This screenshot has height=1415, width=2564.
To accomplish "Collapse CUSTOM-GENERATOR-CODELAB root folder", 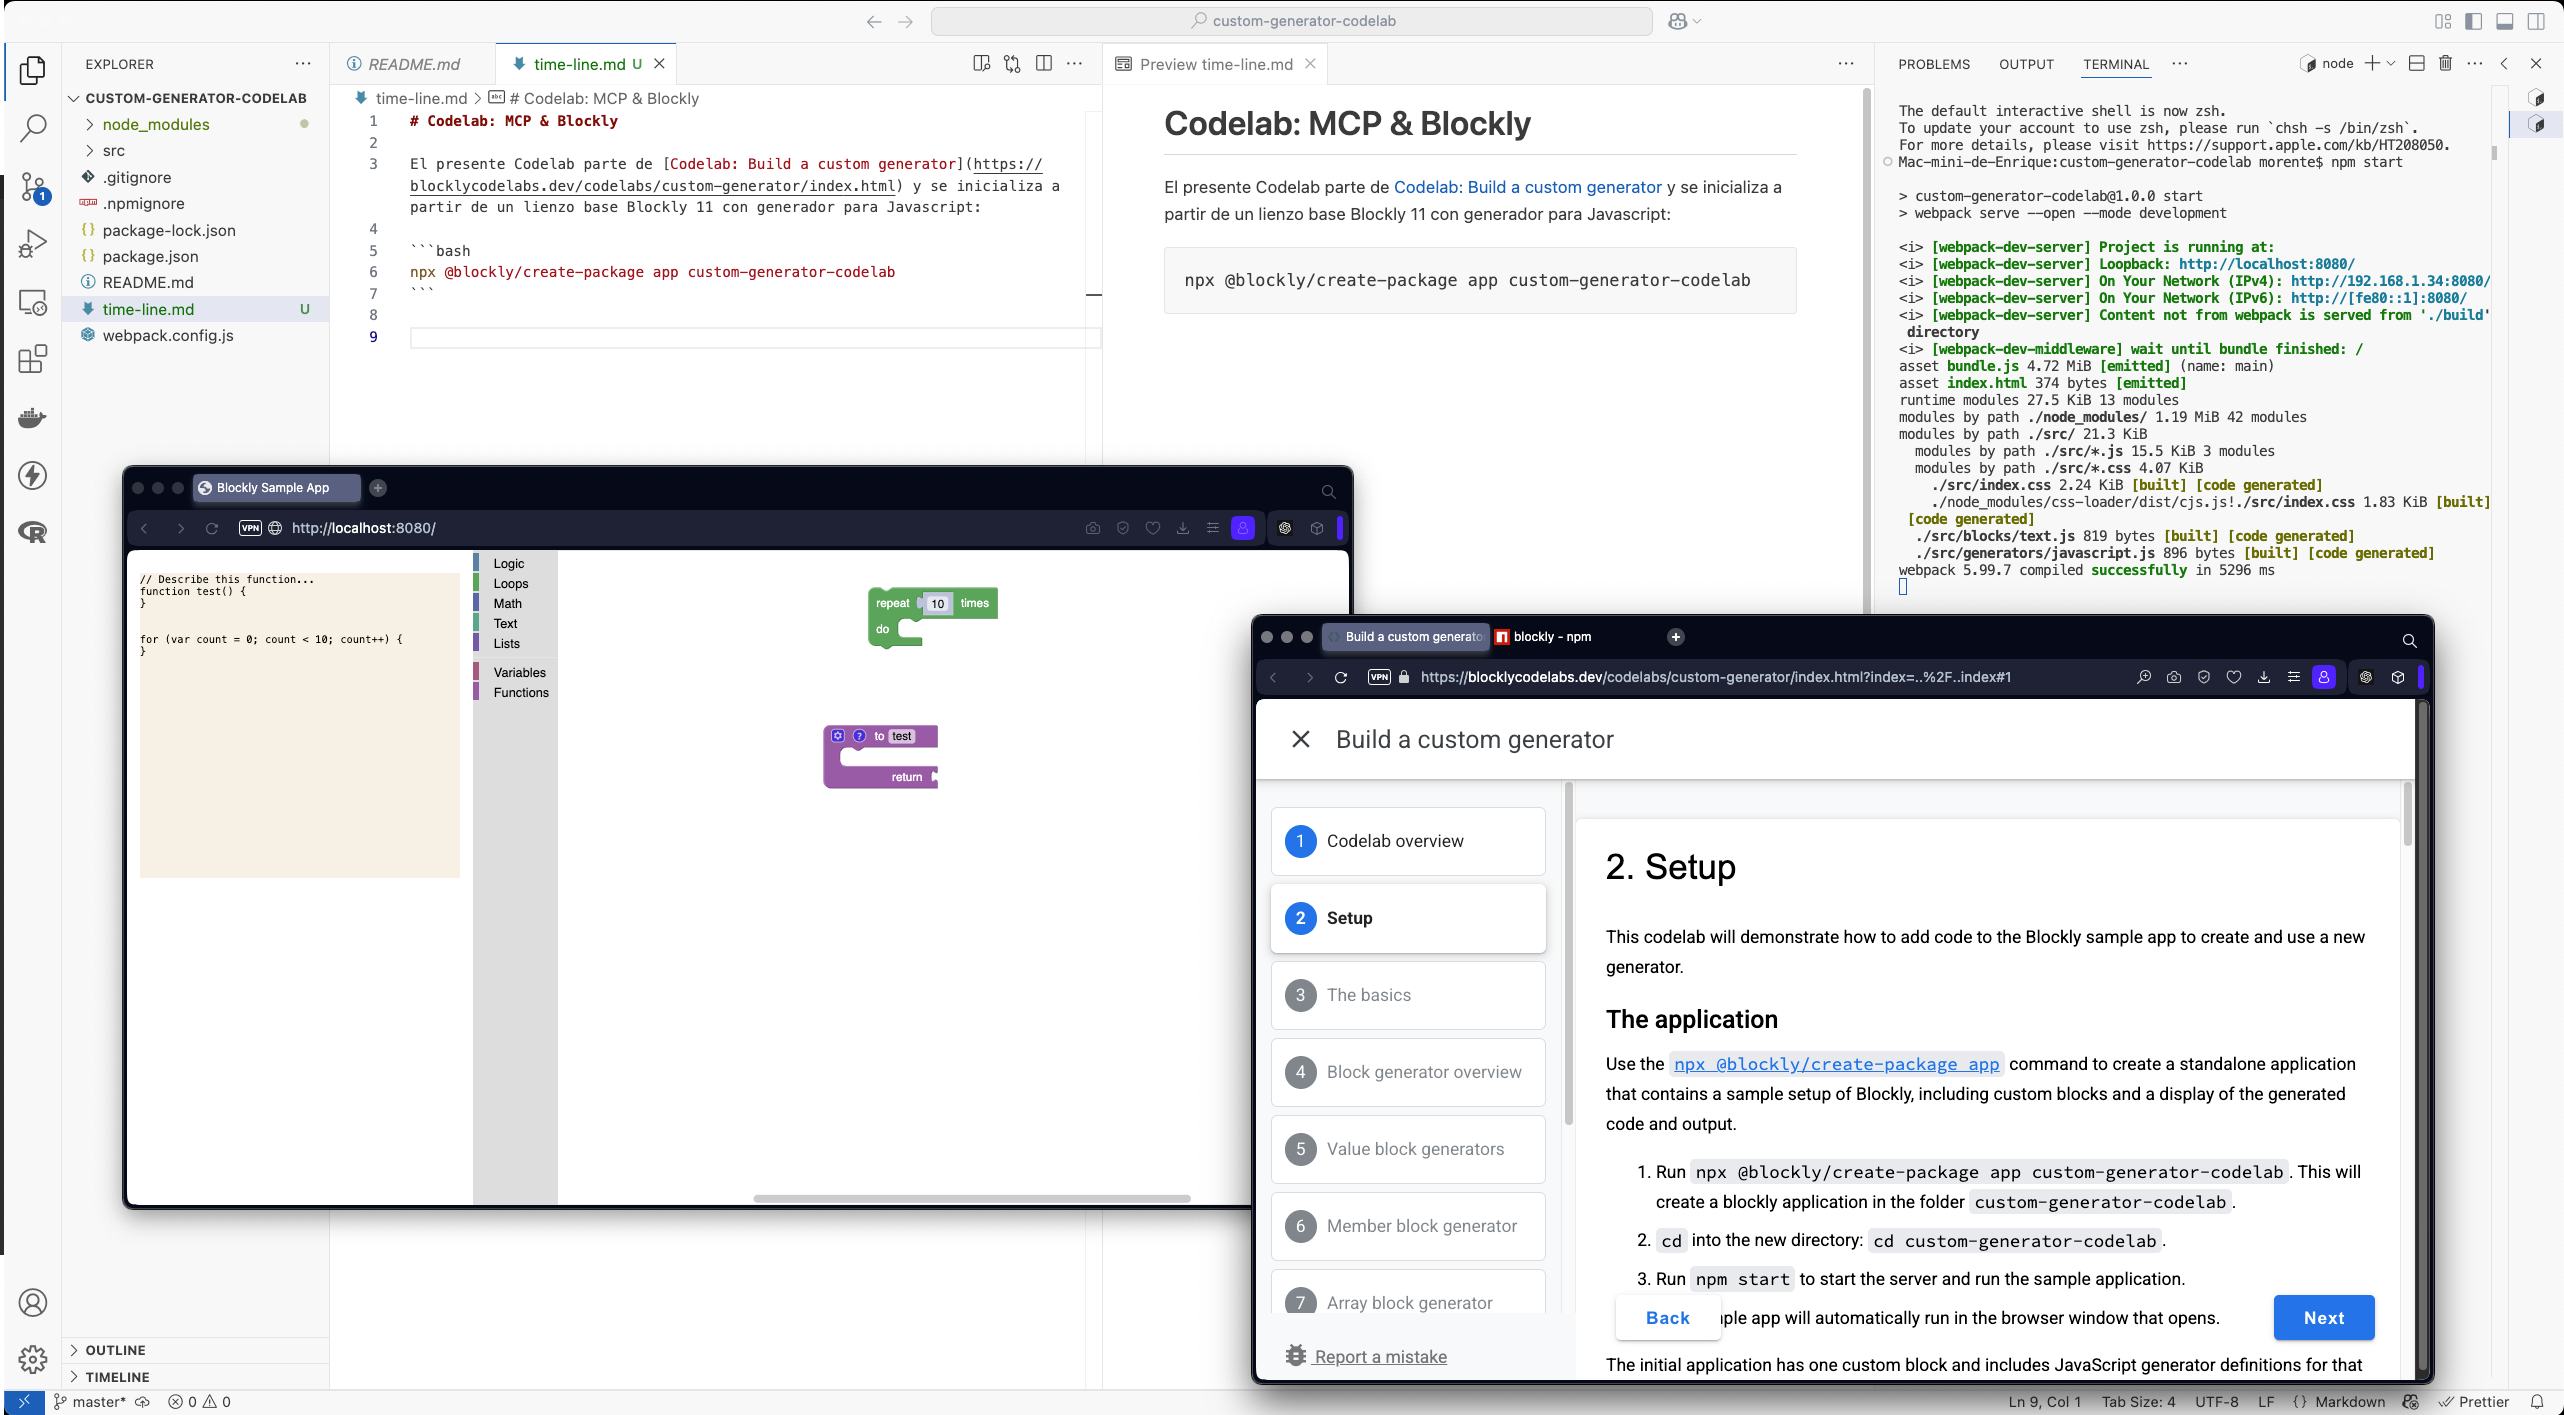I will 74,98.
